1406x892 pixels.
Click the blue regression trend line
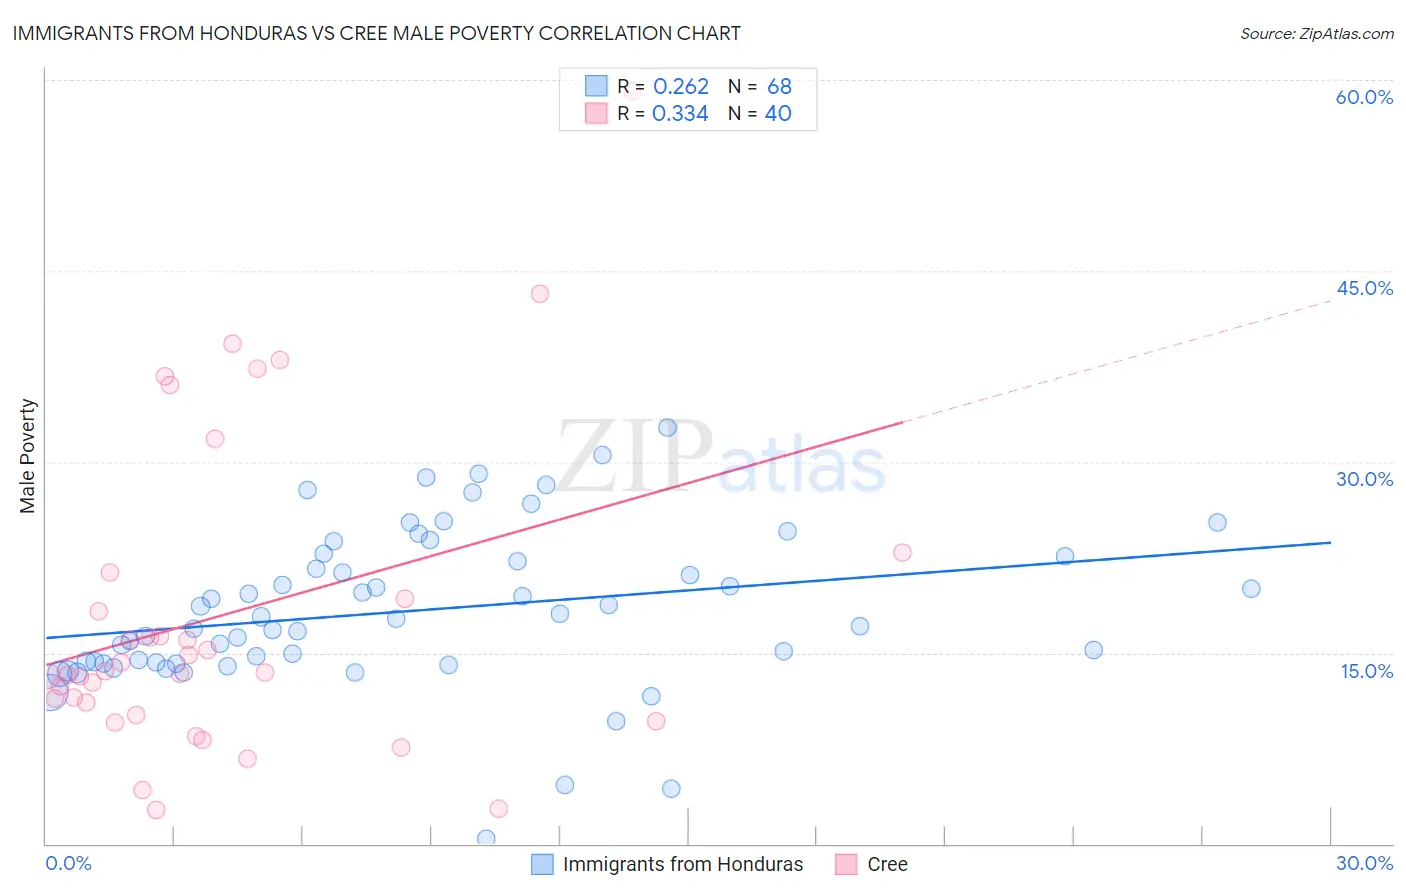[x=688, y=590]
